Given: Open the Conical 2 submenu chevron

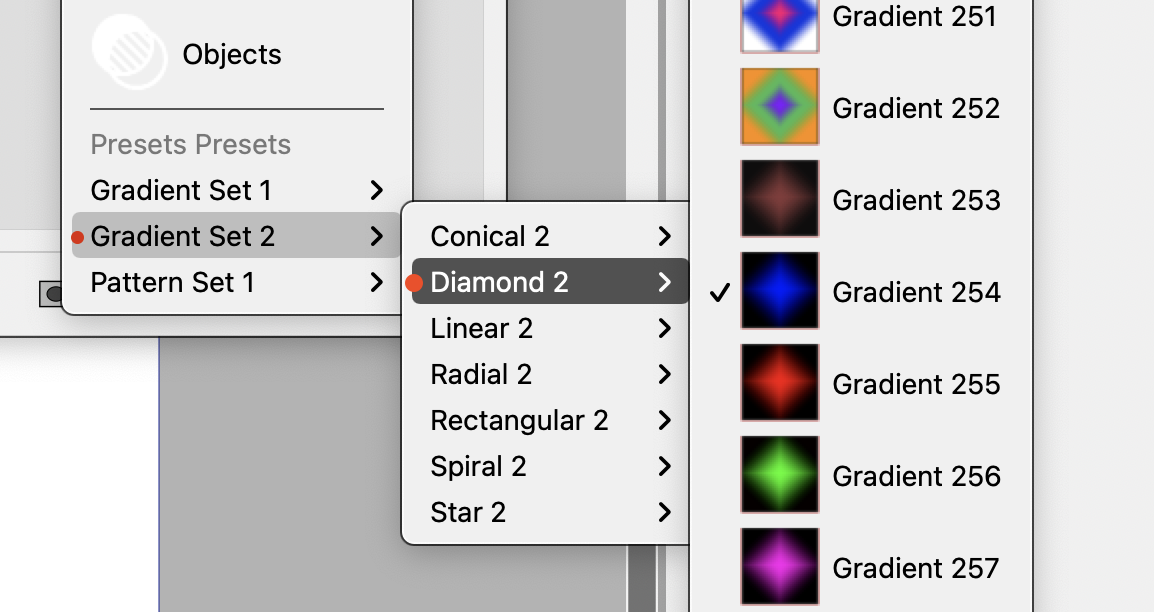Looking at the screenshot, I should pyautogui.click(x=665, y=236).
